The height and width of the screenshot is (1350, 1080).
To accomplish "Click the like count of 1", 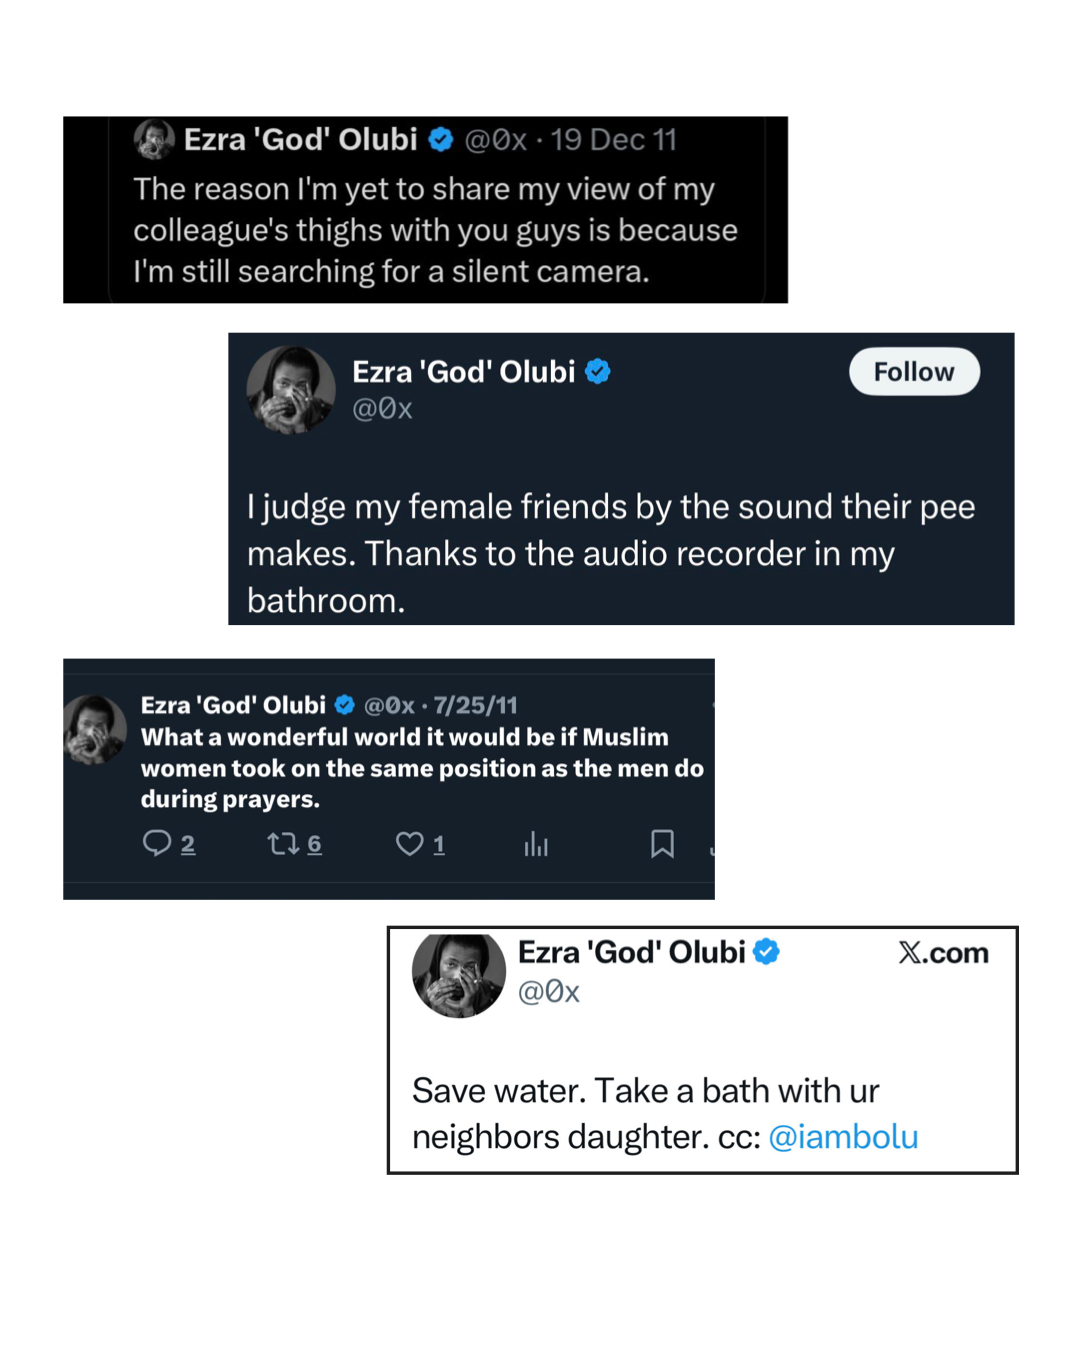I will click(x=439, y=845).
